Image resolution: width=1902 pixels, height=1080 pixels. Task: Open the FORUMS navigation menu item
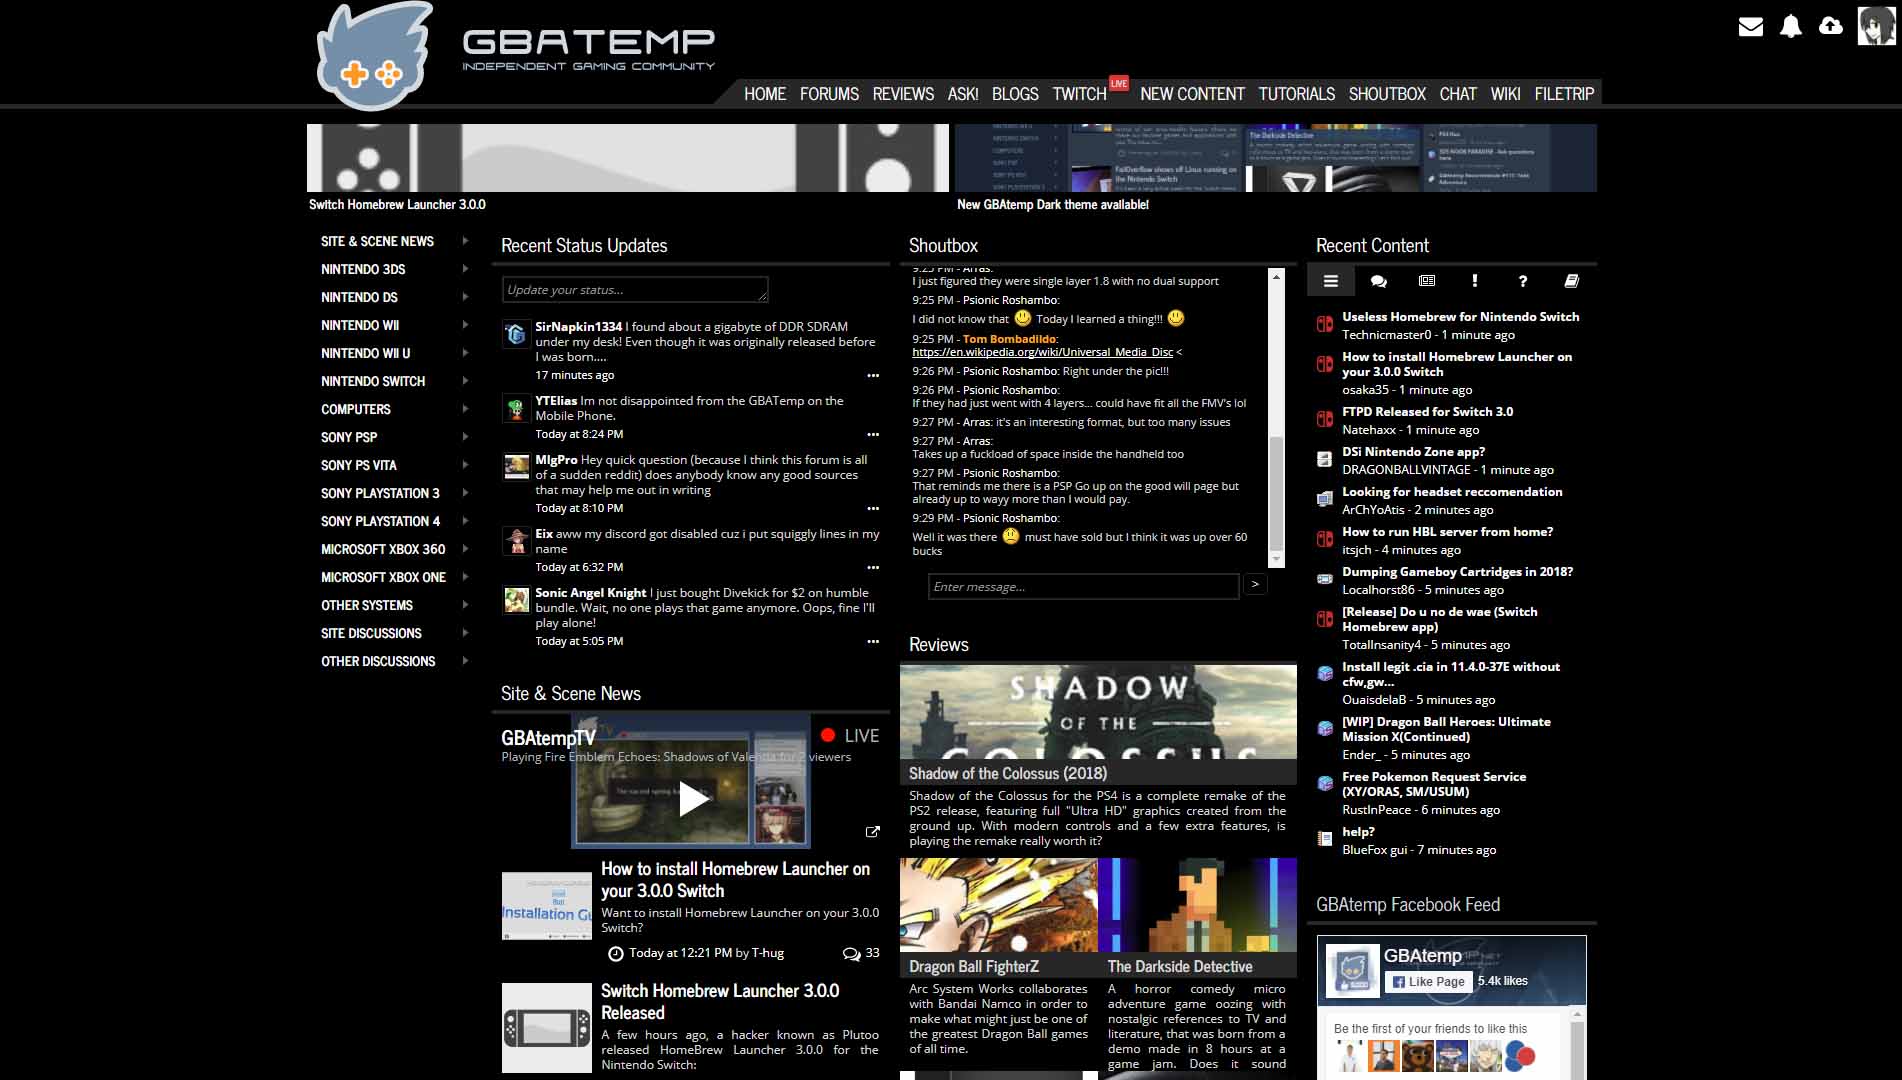828,94
